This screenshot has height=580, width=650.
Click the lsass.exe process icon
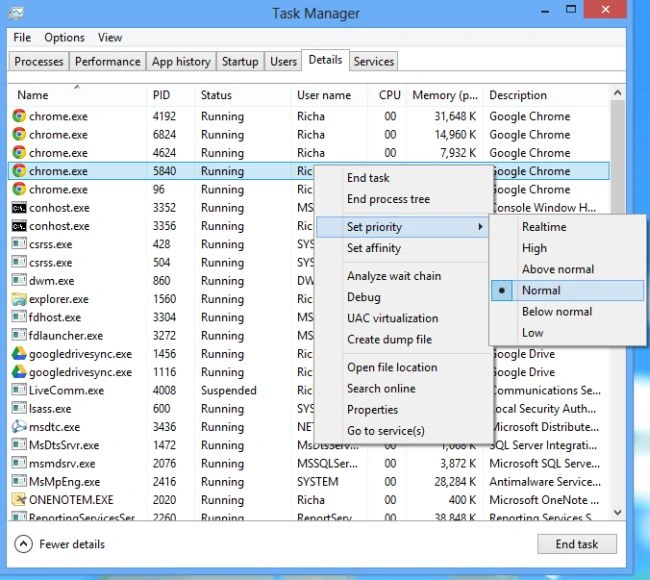[19, 408]
